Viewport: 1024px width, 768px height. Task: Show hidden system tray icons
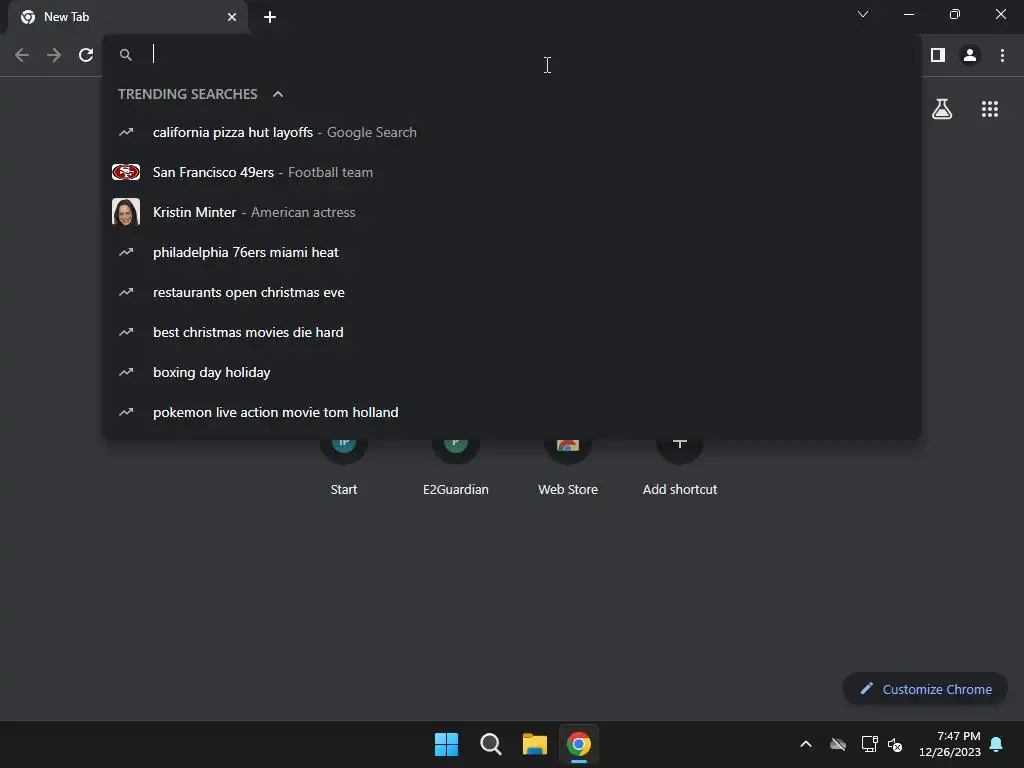point(806,744)
